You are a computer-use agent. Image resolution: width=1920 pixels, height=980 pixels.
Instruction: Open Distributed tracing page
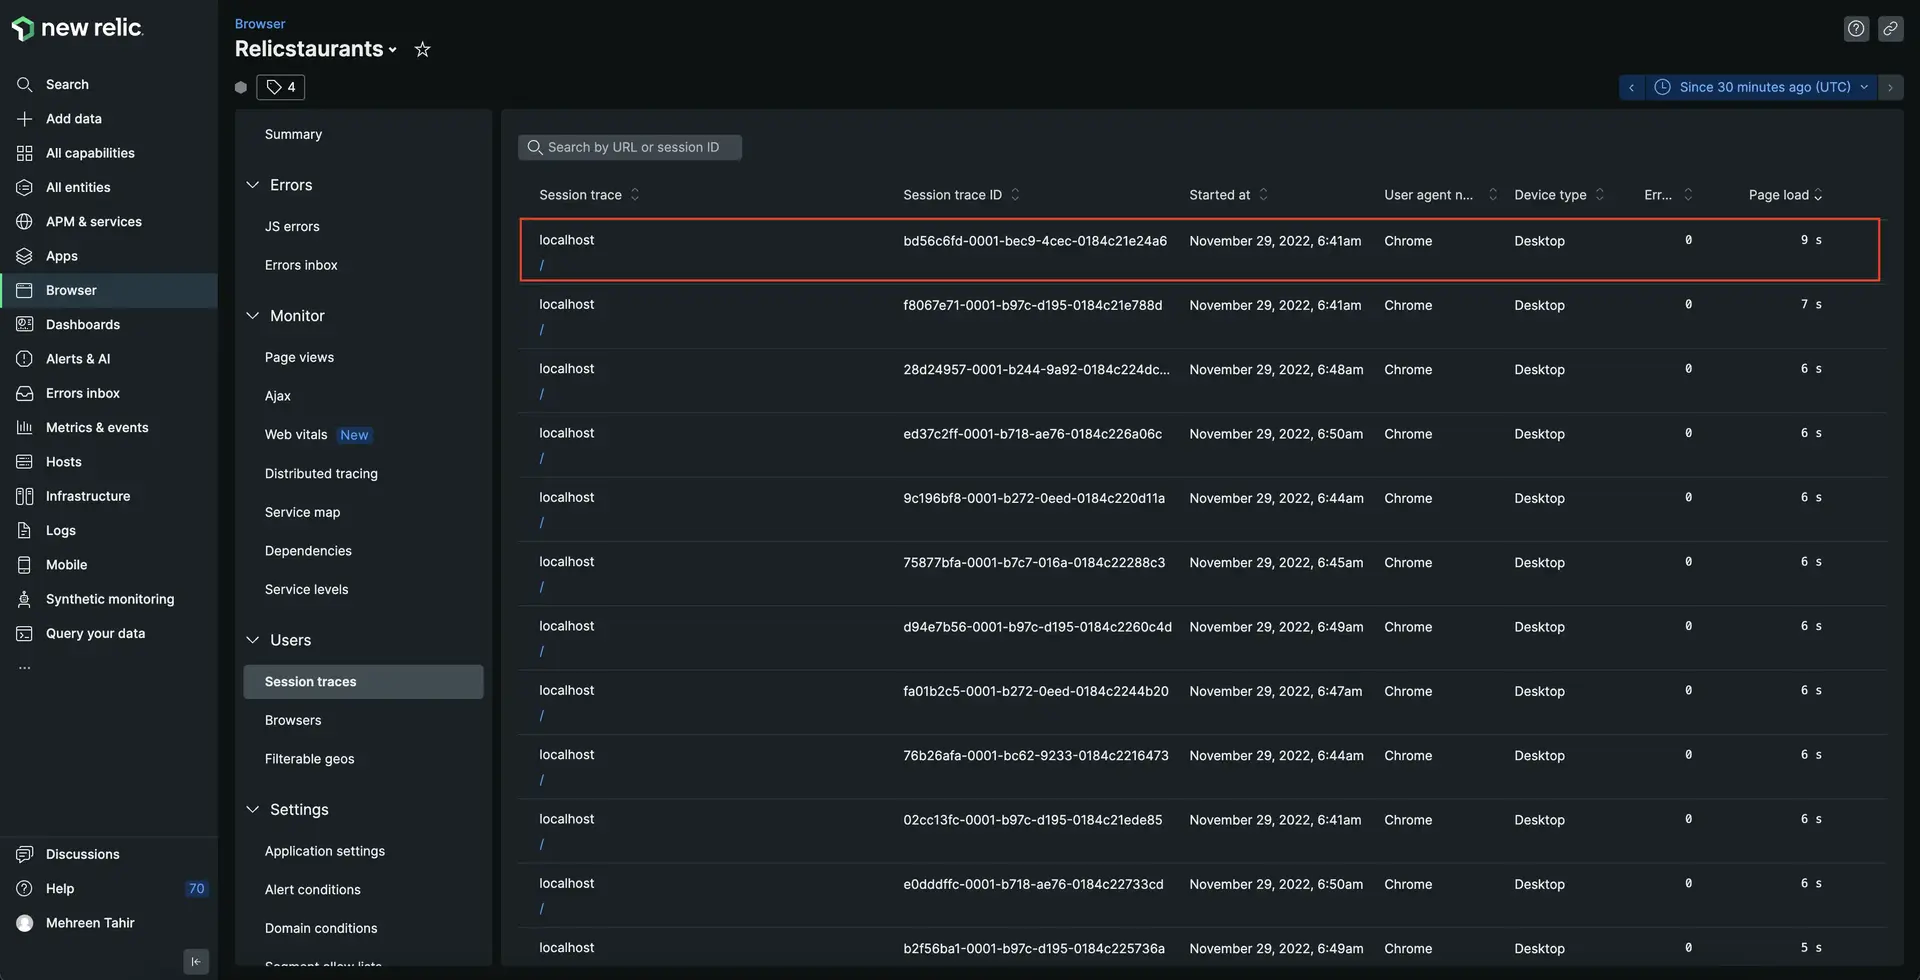[x=321, y=474]
